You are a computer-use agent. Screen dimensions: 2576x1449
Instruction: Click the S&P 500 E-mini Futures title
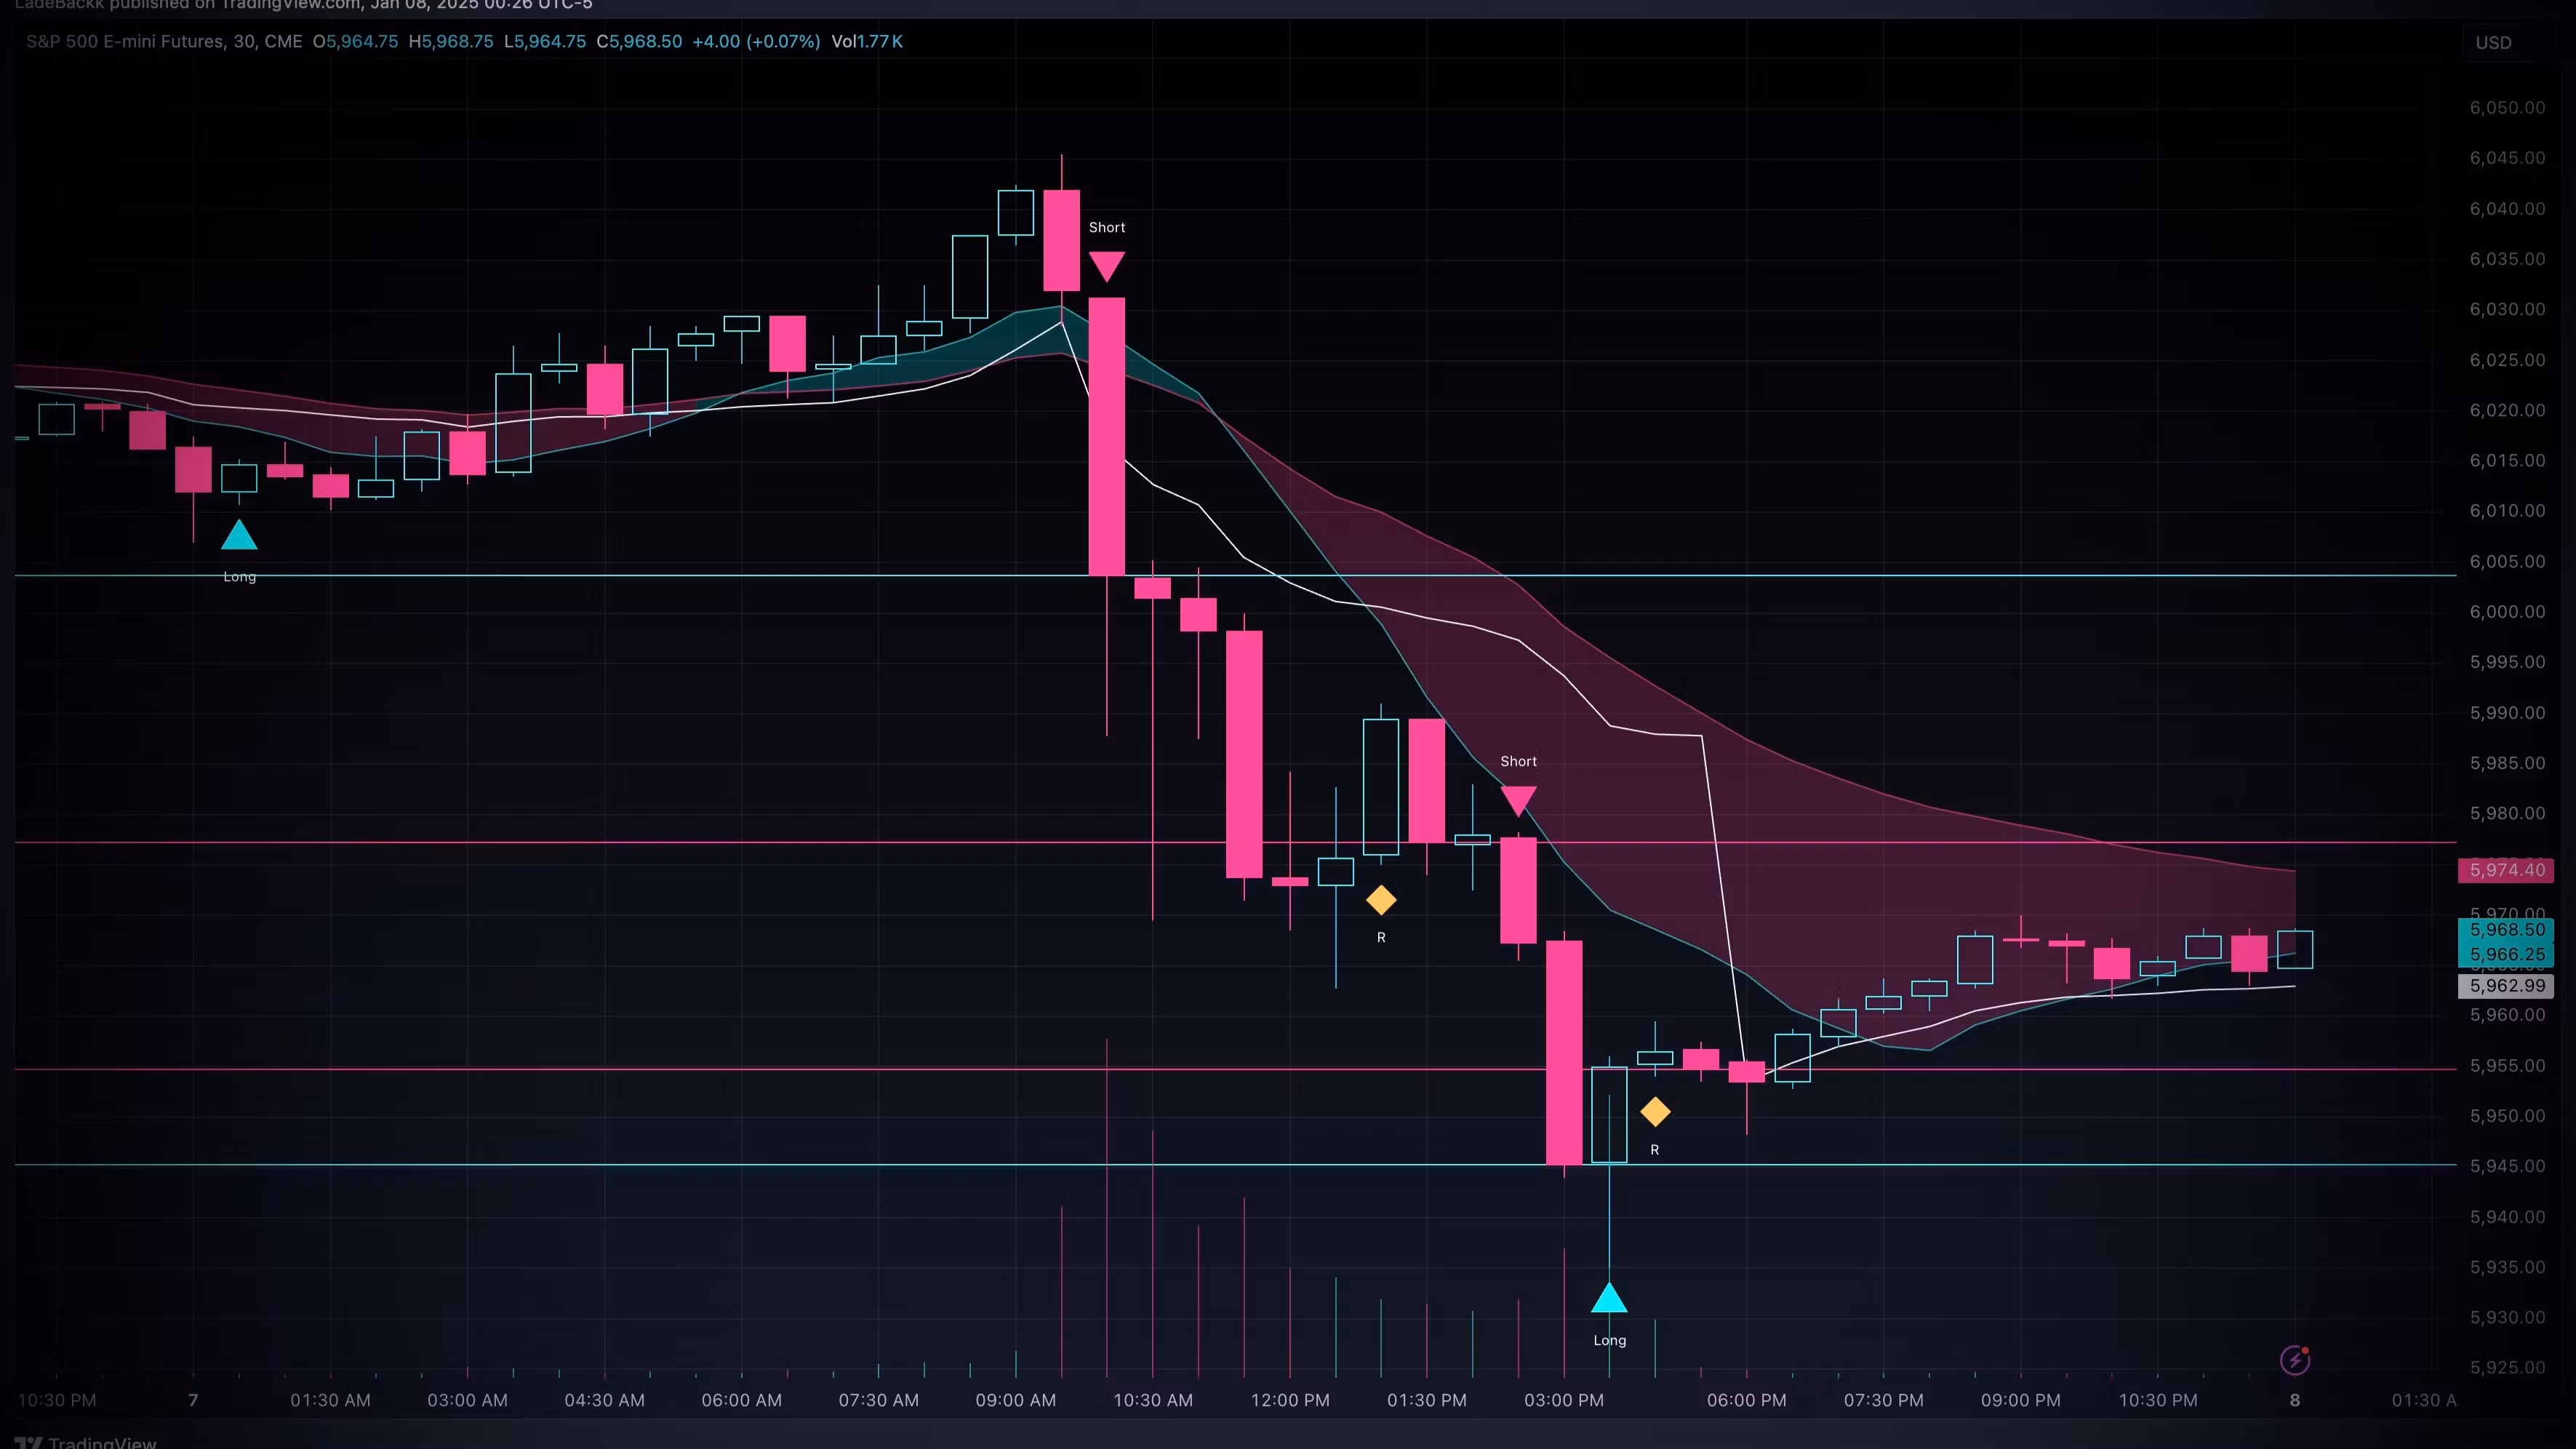pyautogui.click(x=125, y=41)
